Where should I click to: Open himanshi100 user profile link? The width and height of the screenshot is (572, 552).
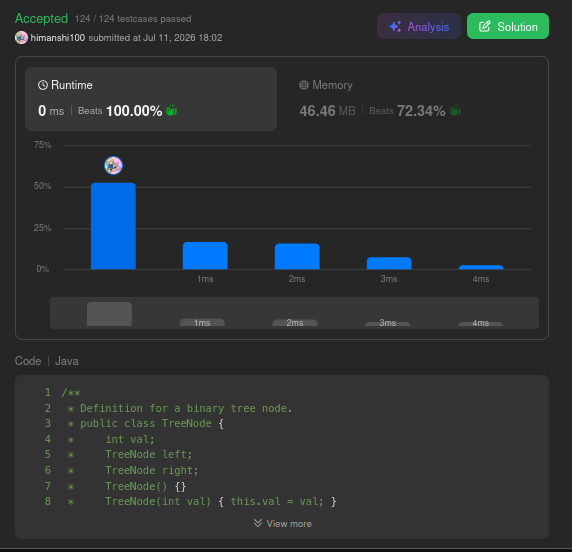pyautogui.click(x=58, y=38)
